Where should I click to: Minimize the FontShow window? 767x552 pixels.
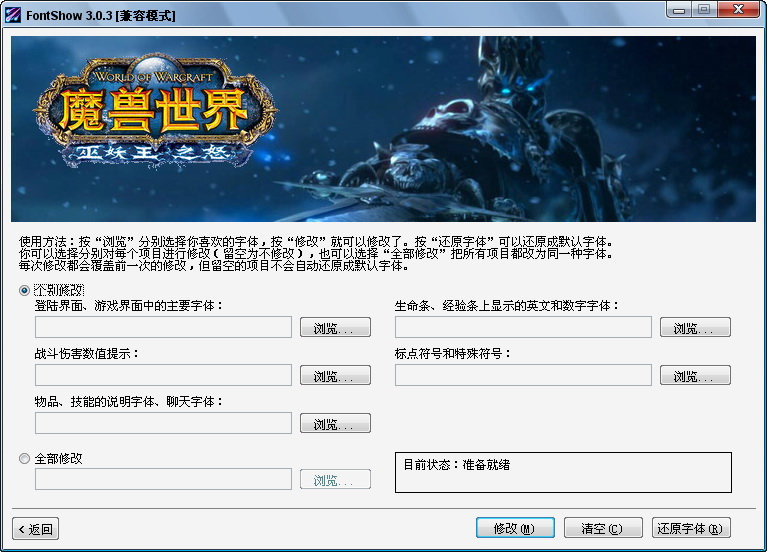(679, 10)
